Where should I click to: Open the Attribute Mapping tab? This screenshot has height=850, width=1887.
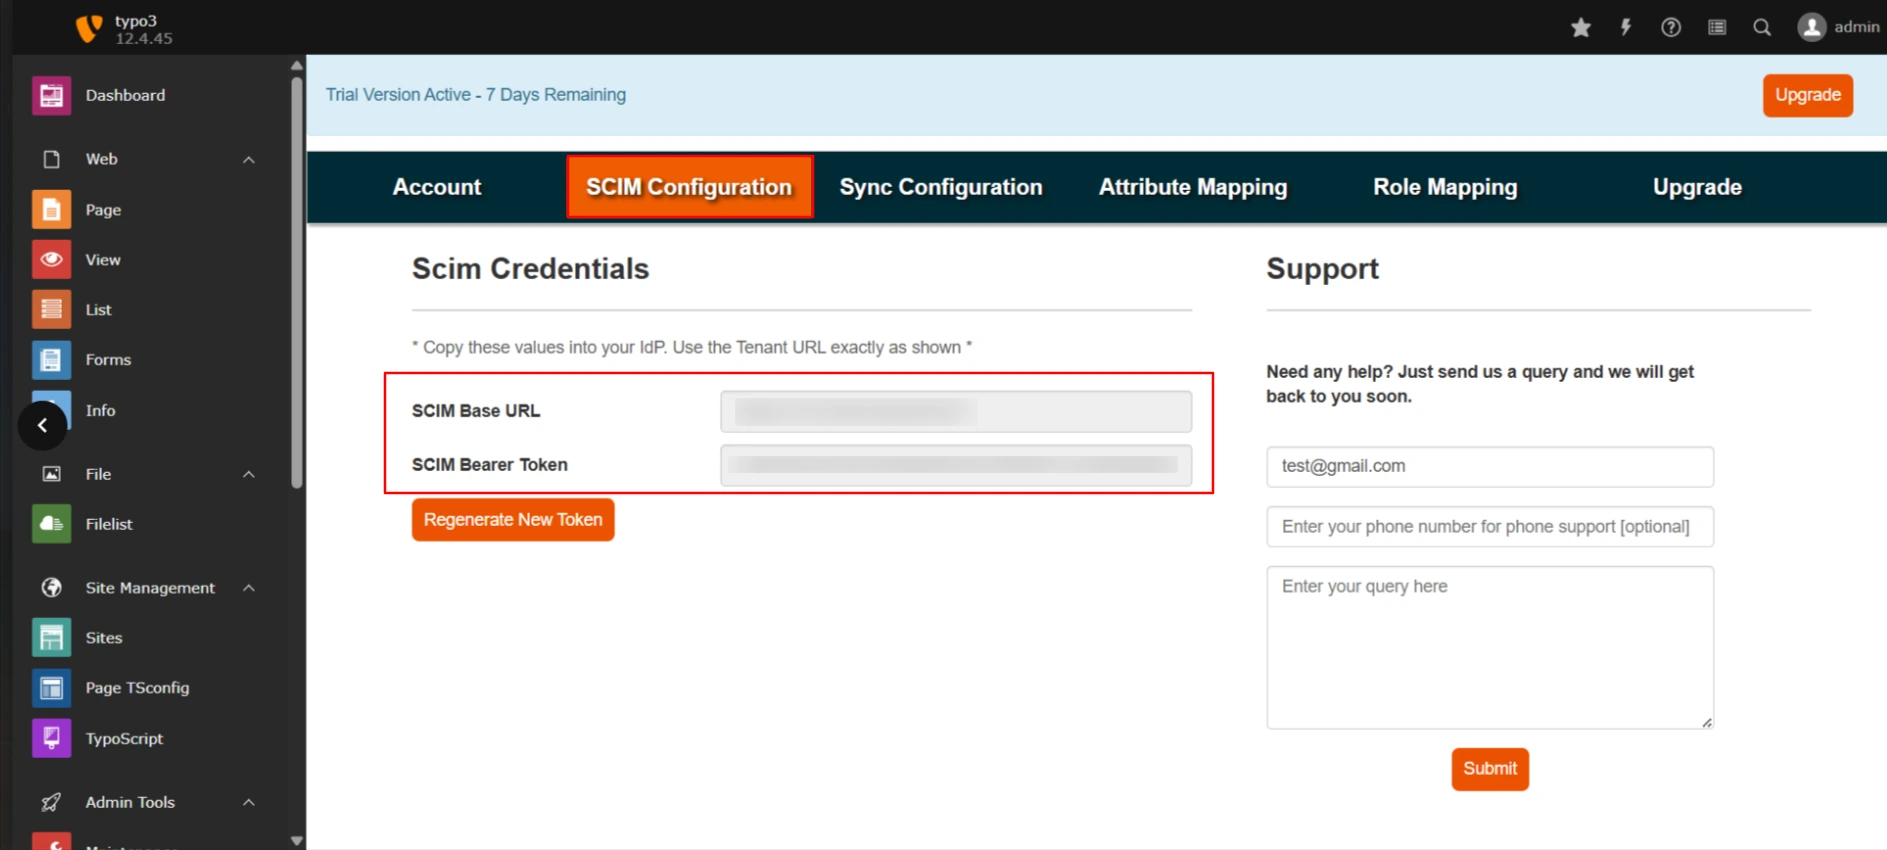click(x=1193, y=187)
